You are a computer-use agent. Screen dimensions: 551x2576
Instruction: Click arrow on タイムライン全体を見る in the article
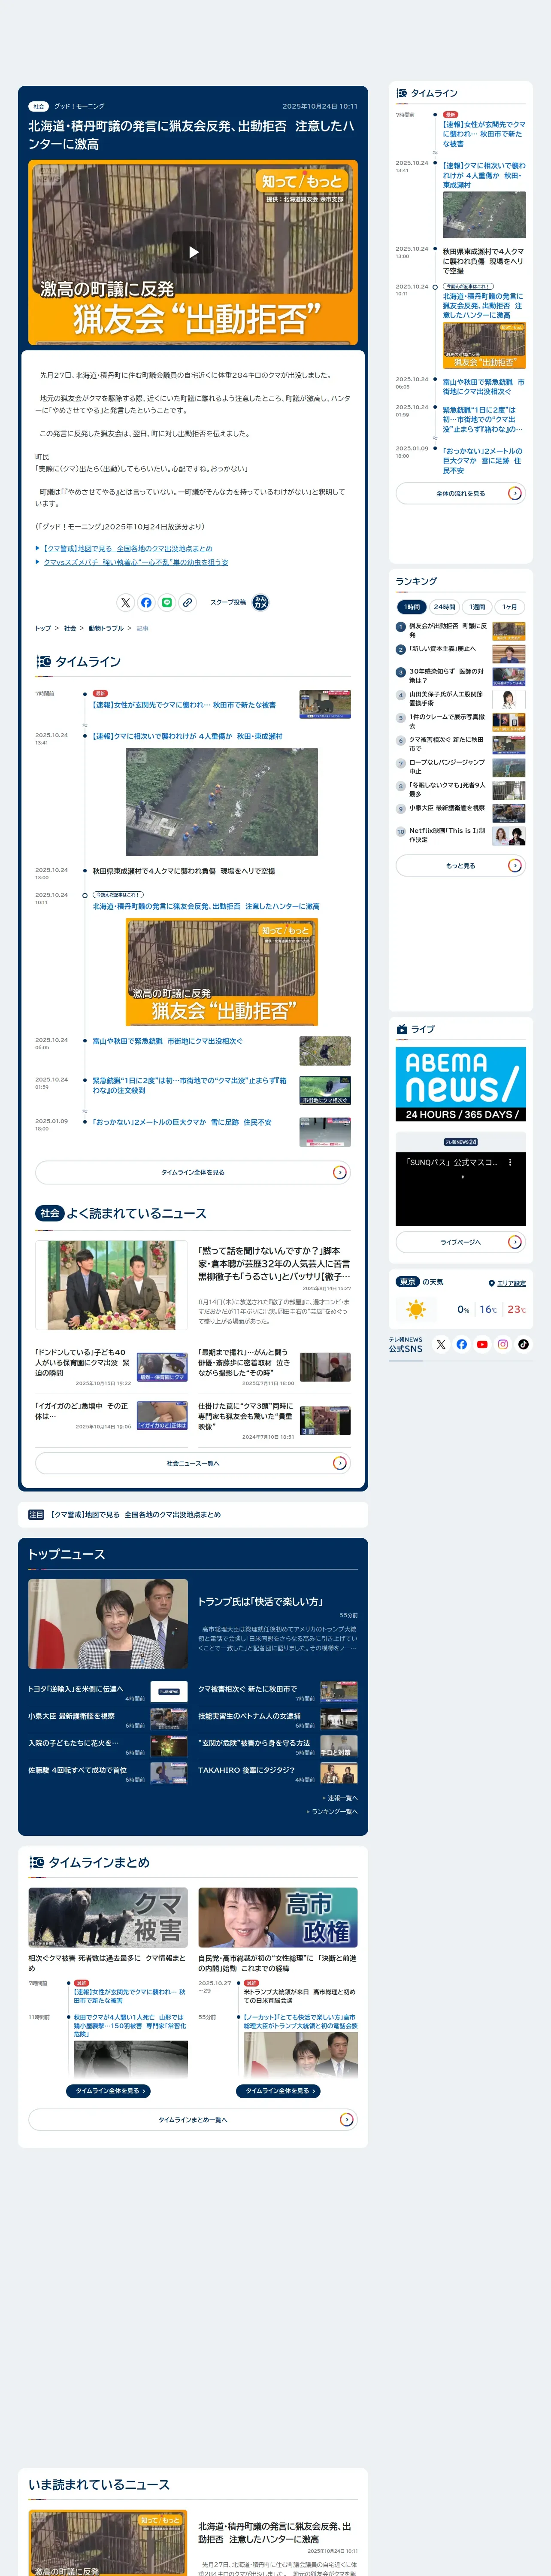click(x=339, y=1172)
